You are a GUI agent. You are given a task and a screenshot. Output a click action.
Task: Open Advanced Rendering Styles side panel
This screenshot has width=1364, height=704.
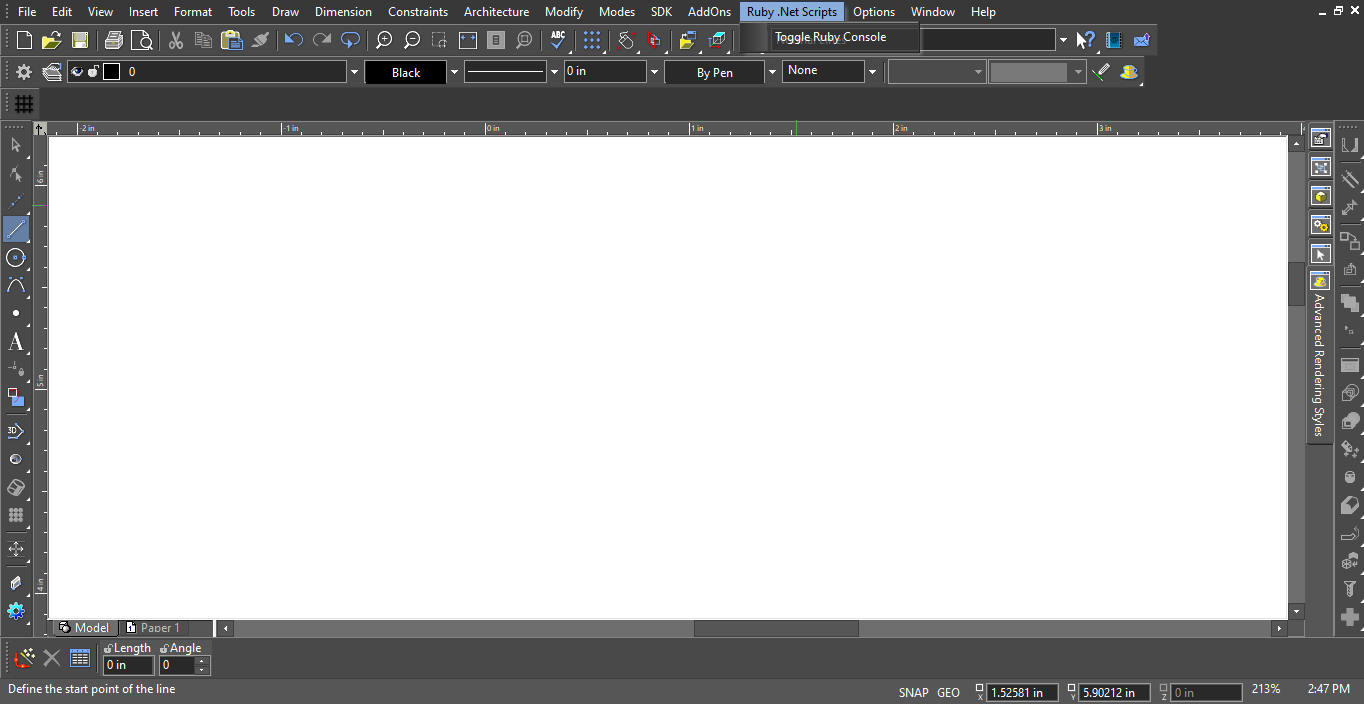[x=1319, y=365]
